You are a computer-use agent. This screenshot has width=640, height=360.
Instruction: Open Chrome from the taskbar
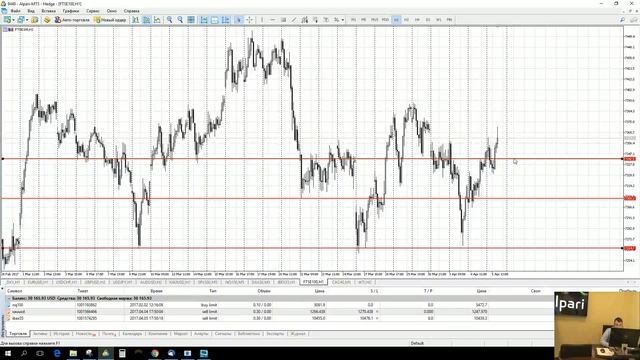[155, 353]
